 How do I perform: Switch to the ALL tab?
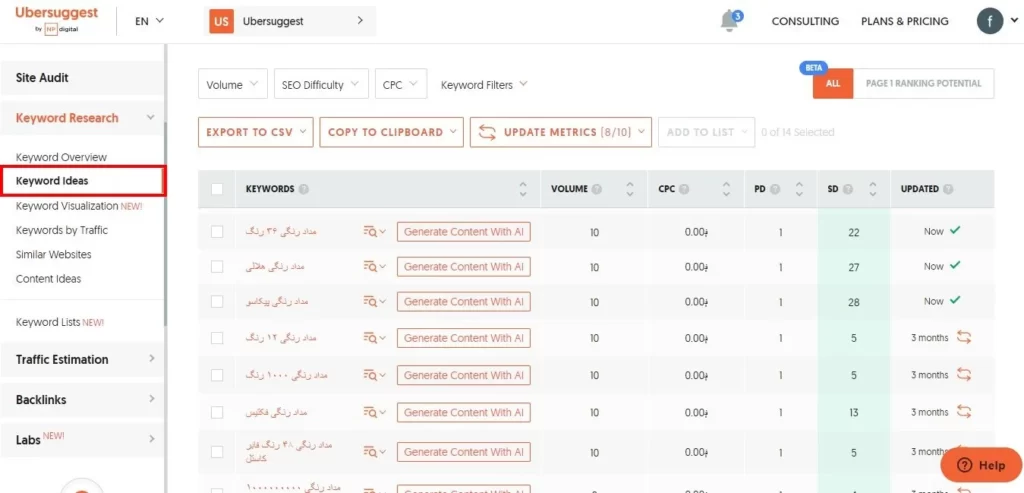click(833, 84)
